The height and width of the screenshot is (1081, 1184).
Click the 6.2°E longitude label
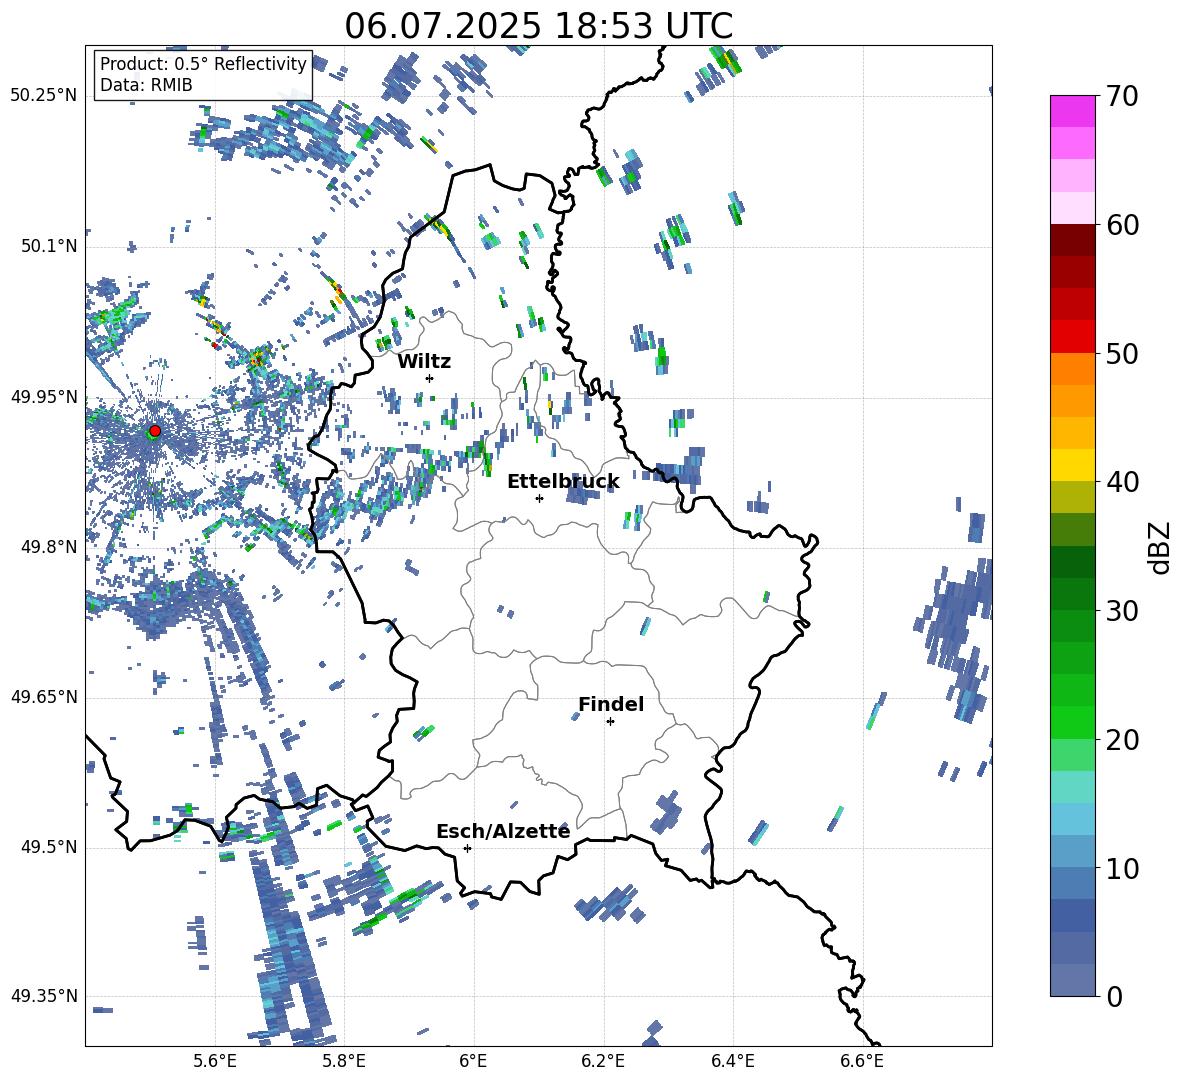click(603, 1062)
